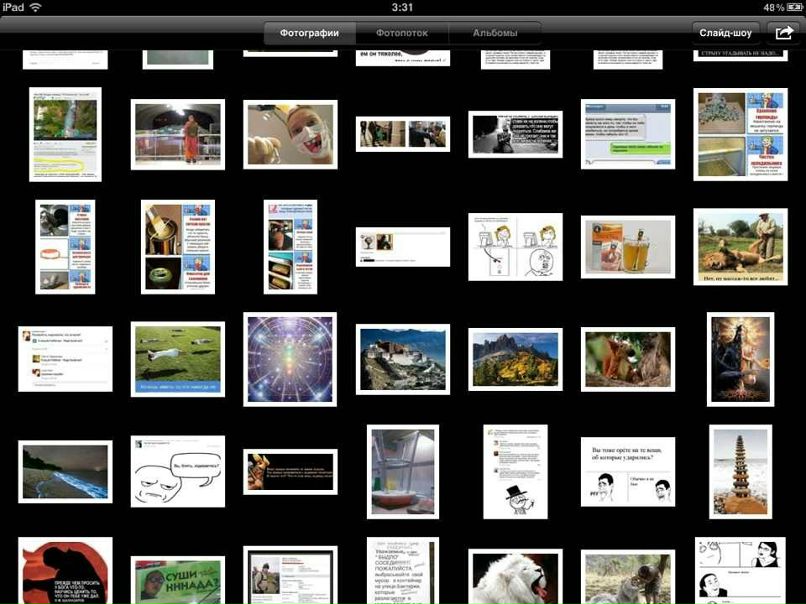The image size is (806, 604).
Task: Tap the Wi-Fi status icon
Action: 36,7
